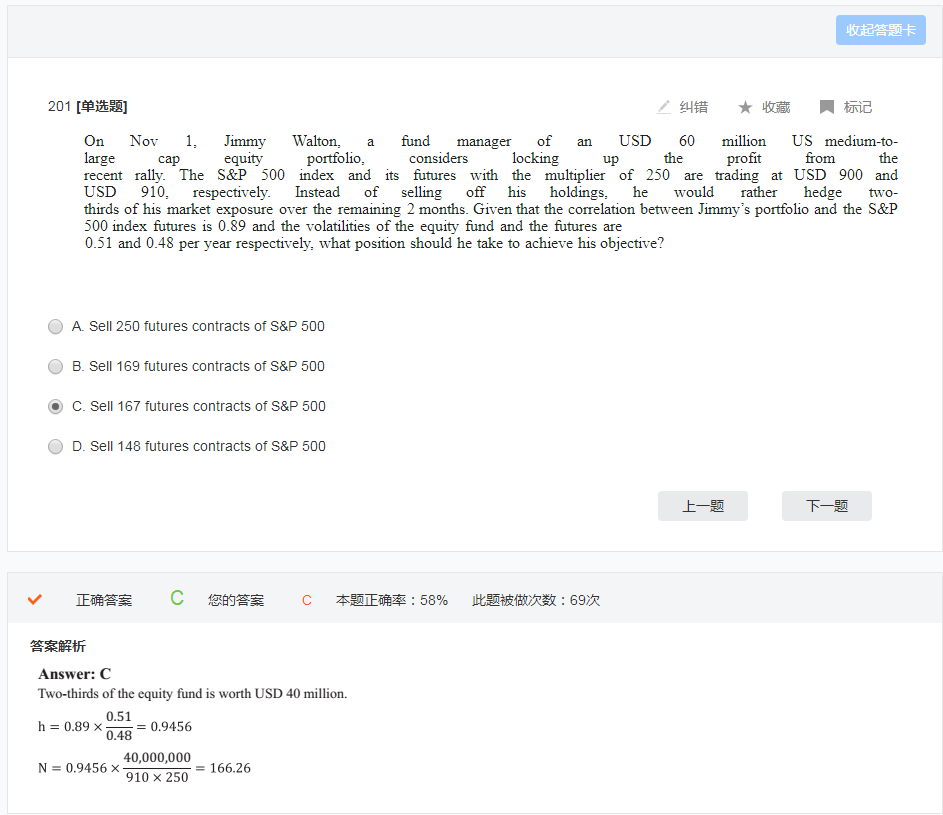
Task: Choose option B radio button
Action: pyautogui.click(x=56, y=367)
